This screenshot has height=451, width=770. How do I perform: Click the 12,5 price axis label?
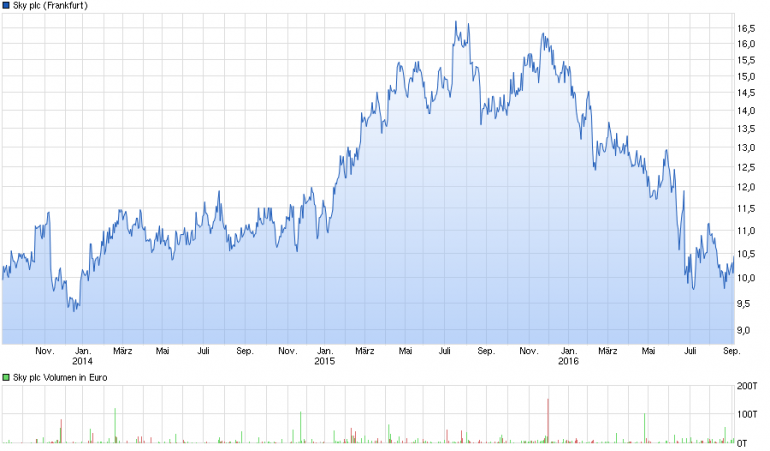click(x=746, y=167)
